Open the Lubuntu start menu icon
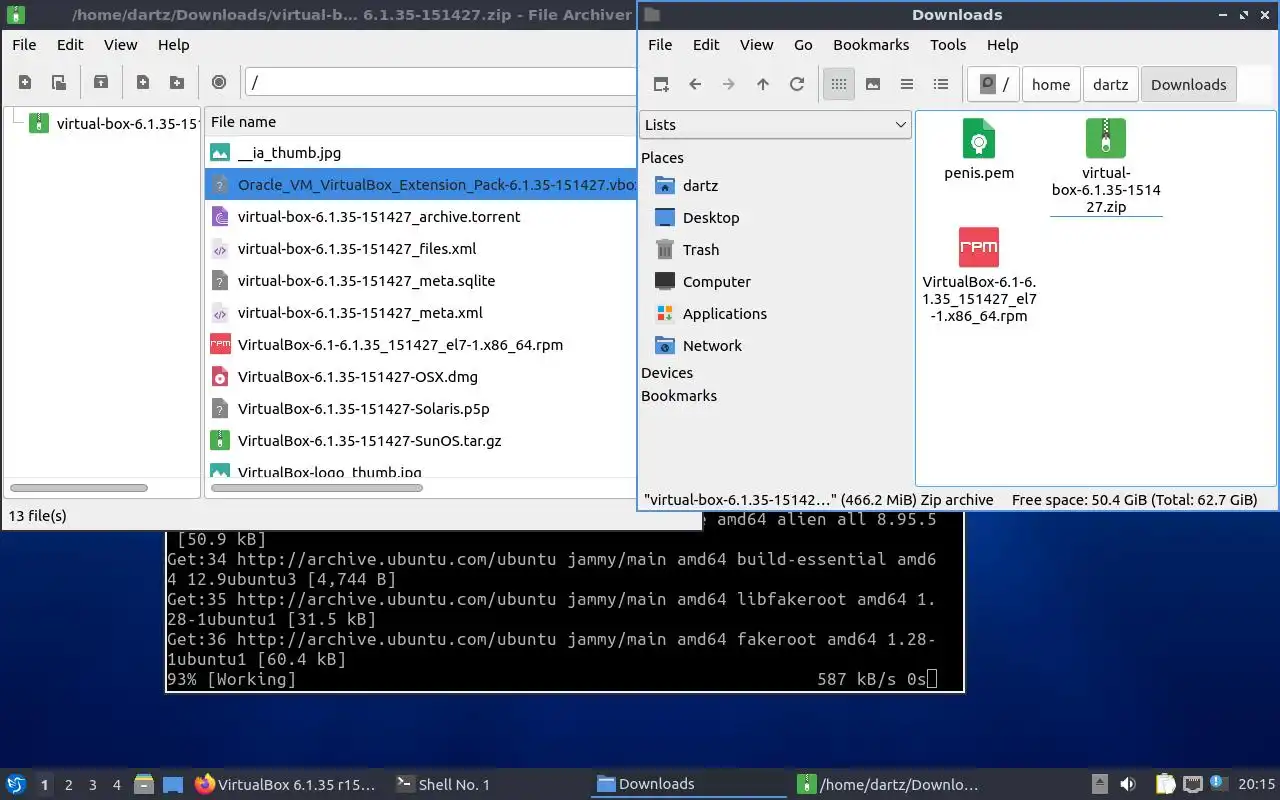The width and height of the screenshot is (1280, 800). coord(16,785)
